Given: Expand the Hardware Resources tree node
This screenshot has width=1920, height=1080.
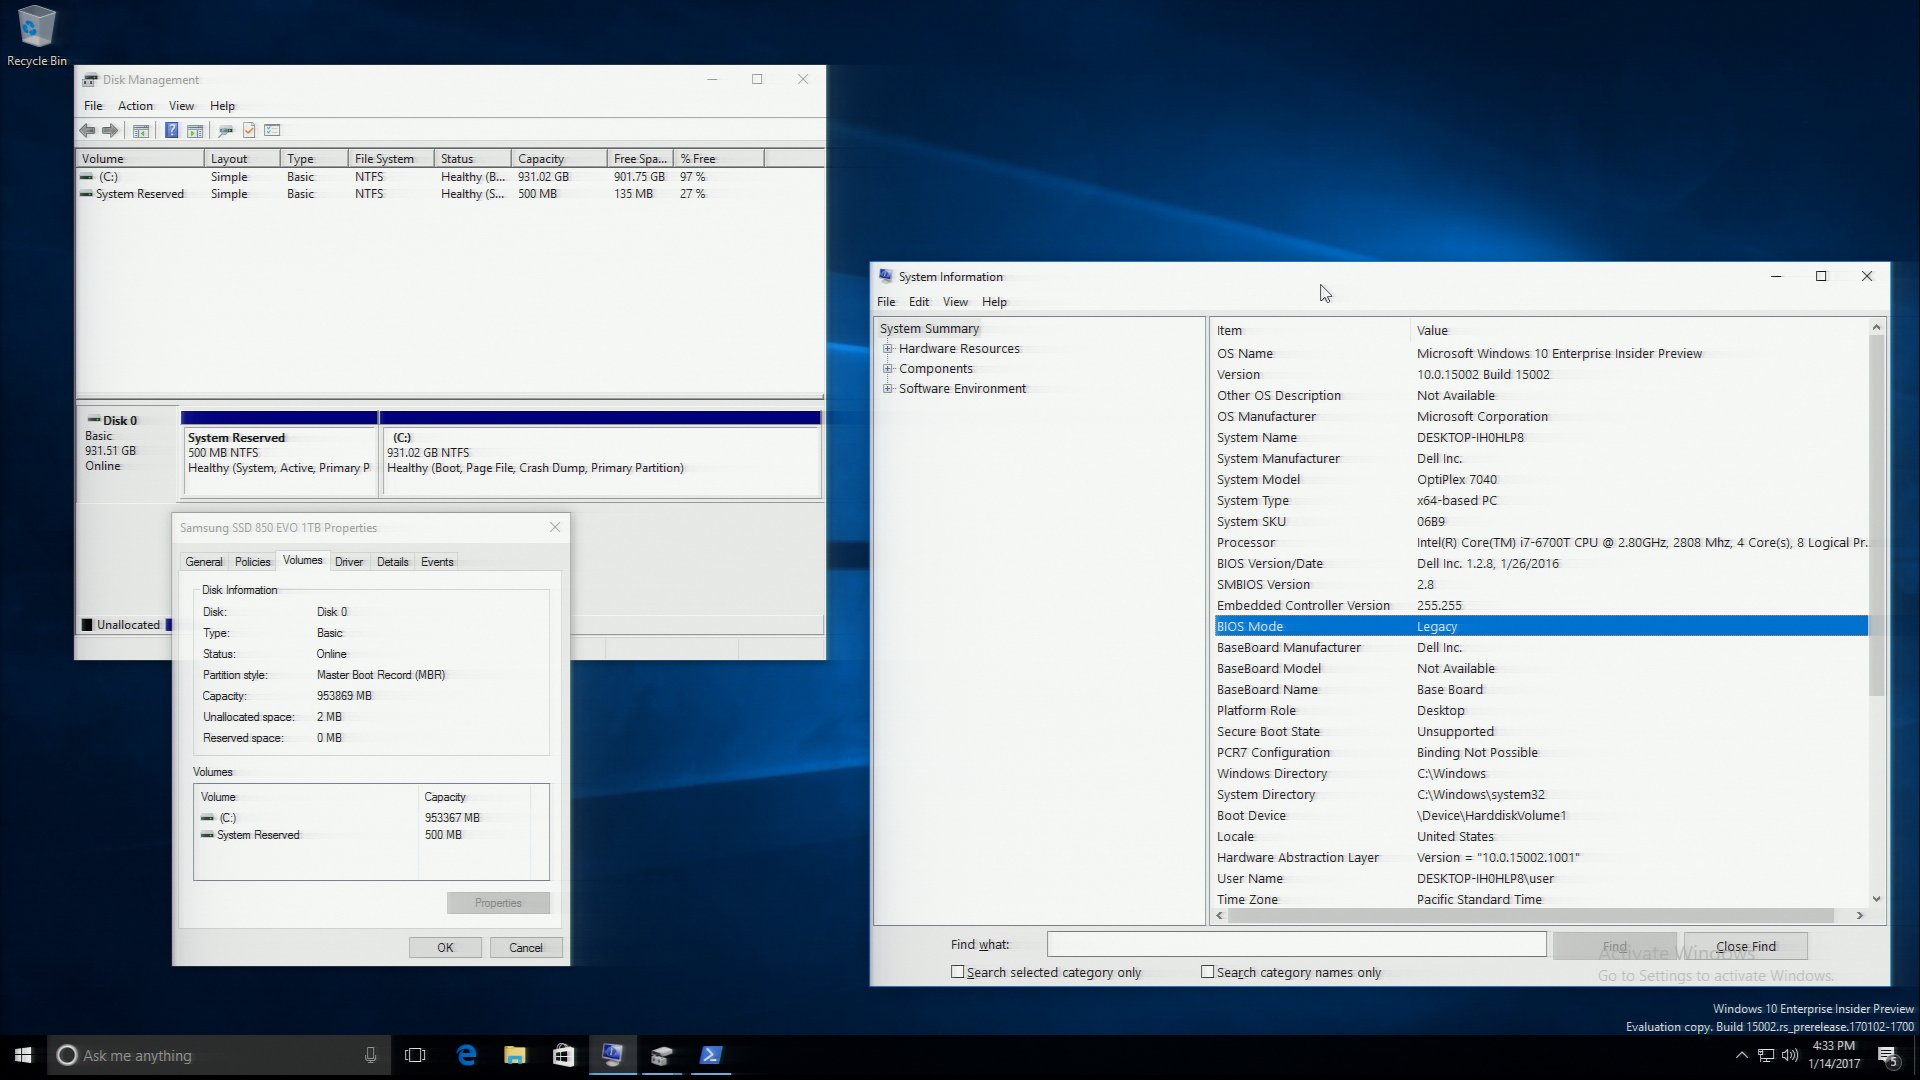Looking at the screenshot, I should click(888, 349).
